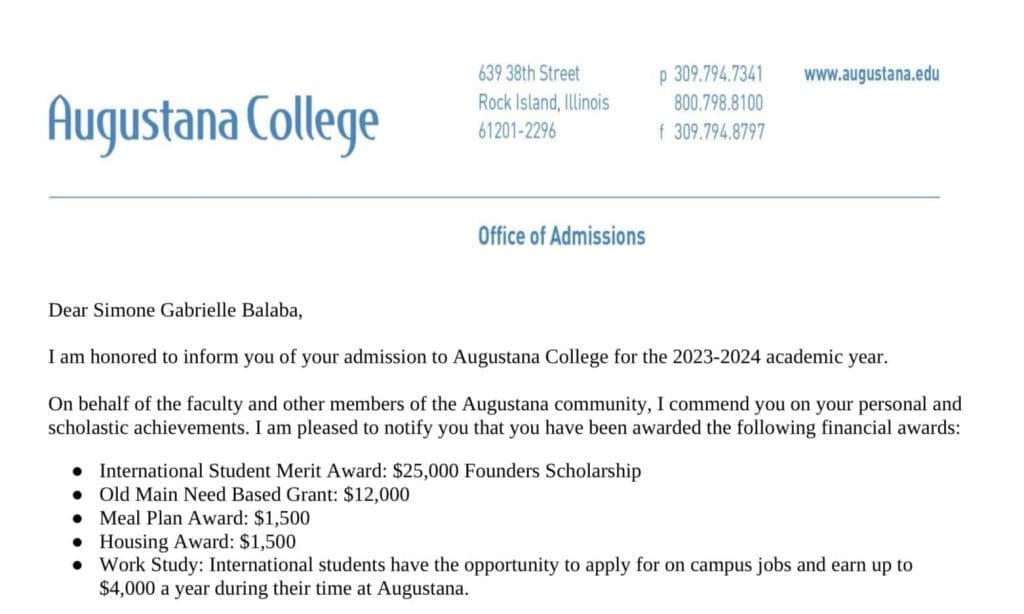This screenshot has width=1024, height=614.
Task: Click the fax number 309.794.8797
Action: tap(719, 132)
